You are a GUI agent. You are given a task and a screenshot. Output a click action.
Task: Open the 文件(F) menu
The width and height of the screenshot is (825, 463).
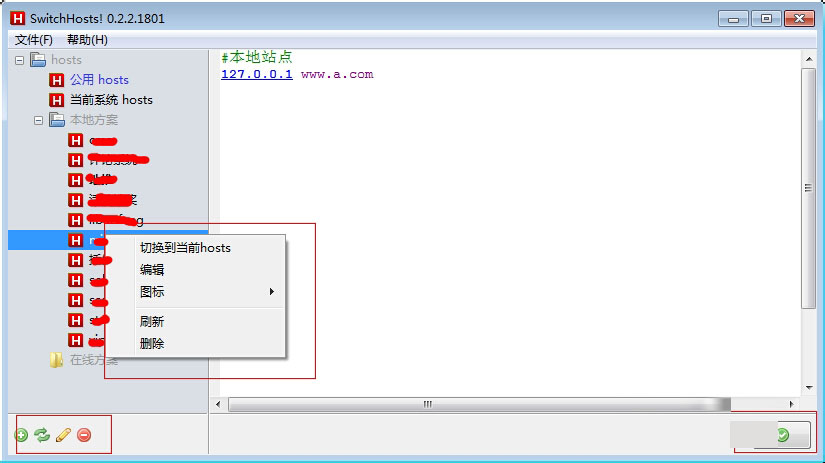(34, 40)
